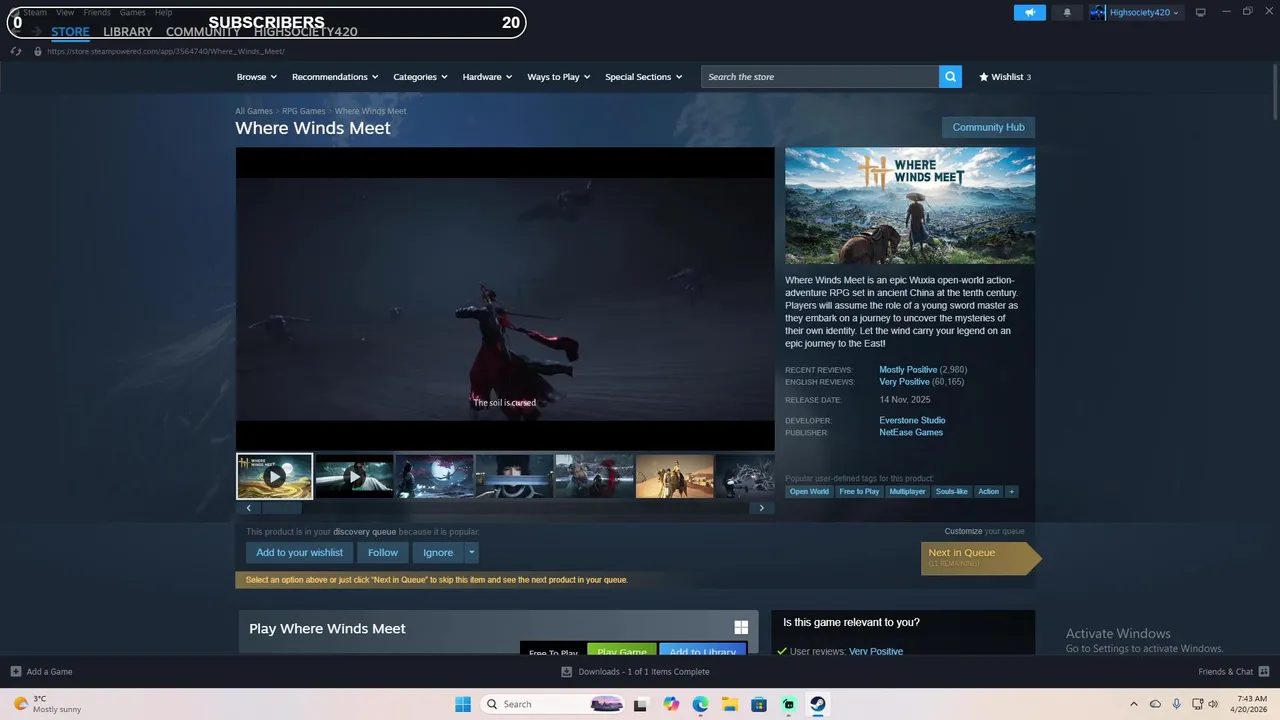Viewport: 1280px width, 720px height.
Task: Open Microsoft Store from the taskbar
Action: point(759,704)
